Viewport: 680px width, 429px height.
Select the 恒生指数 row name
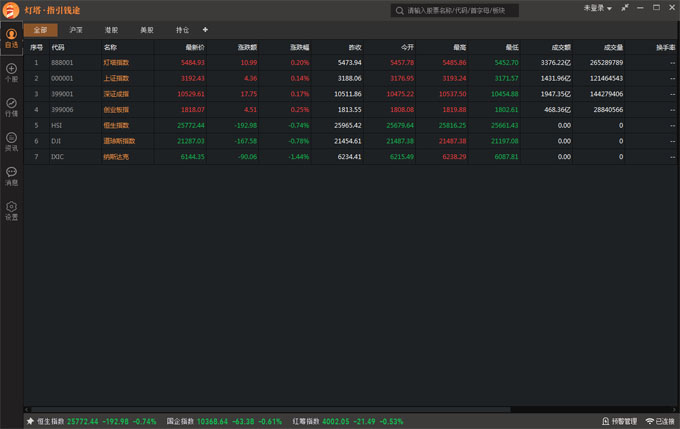click(116, 125)
